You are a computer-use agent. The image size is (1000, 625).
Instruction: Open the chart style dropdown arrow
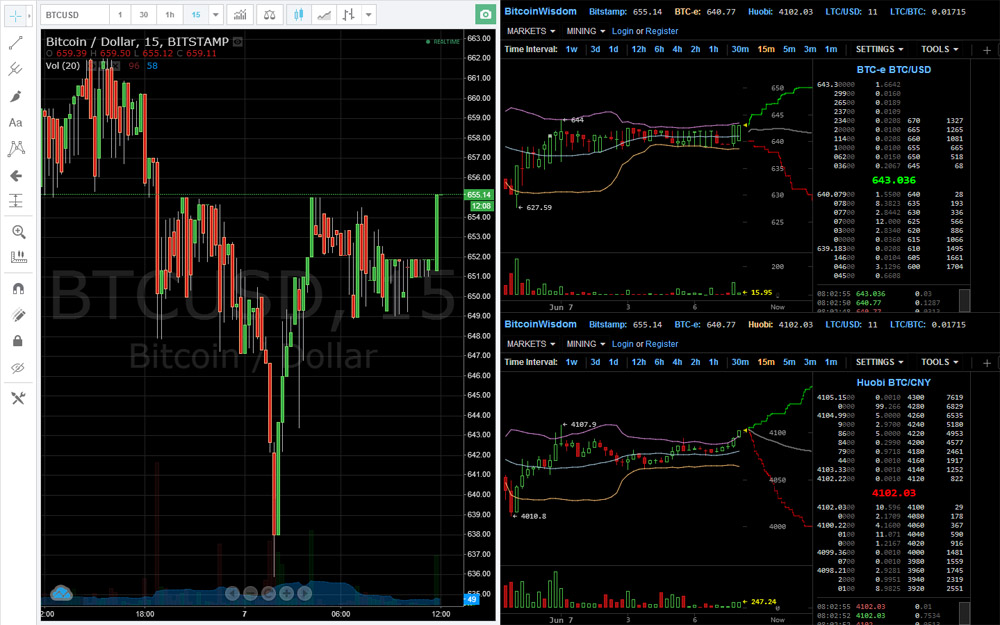[x=369, y=15]
